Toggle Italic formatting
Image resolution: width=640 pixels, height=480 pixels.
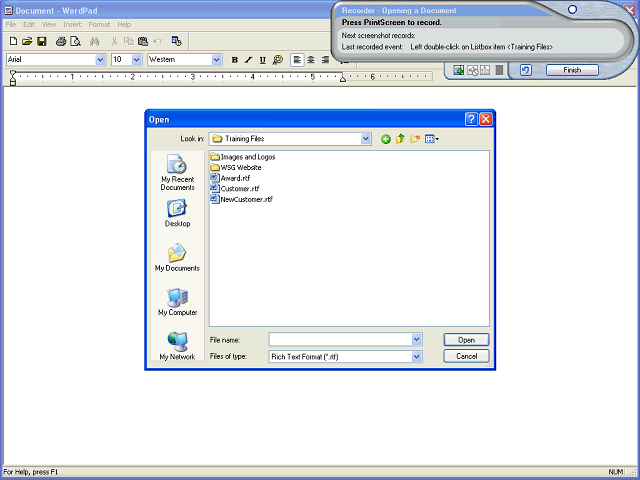pos(249,60)
